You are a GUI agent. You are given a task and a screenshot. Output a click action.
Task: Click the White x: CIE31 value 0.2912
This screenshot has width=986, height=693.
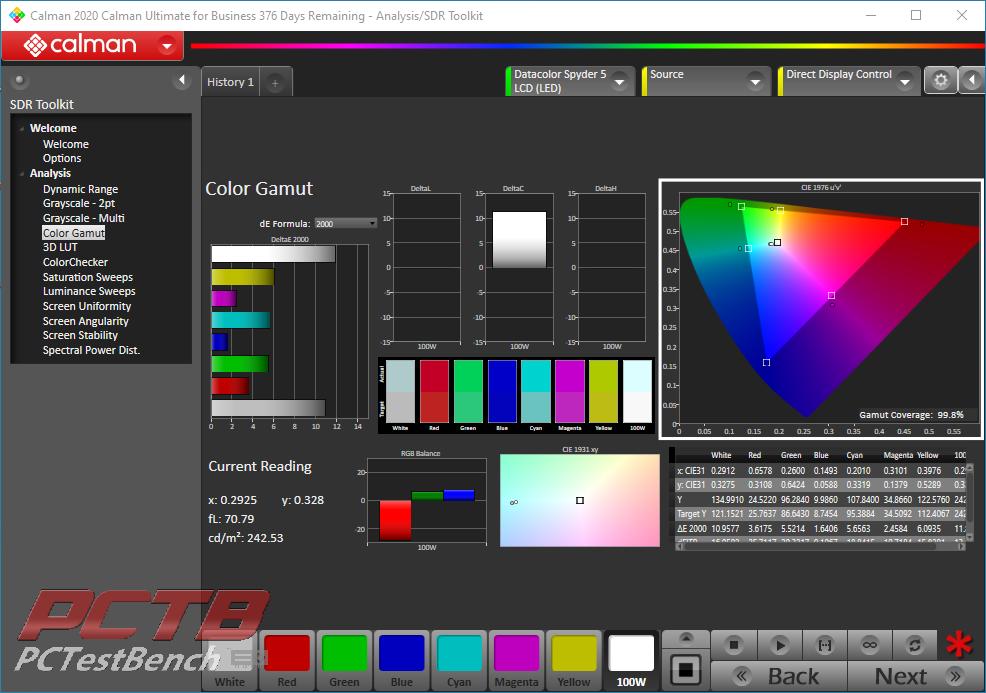click(x=723, y=471)
